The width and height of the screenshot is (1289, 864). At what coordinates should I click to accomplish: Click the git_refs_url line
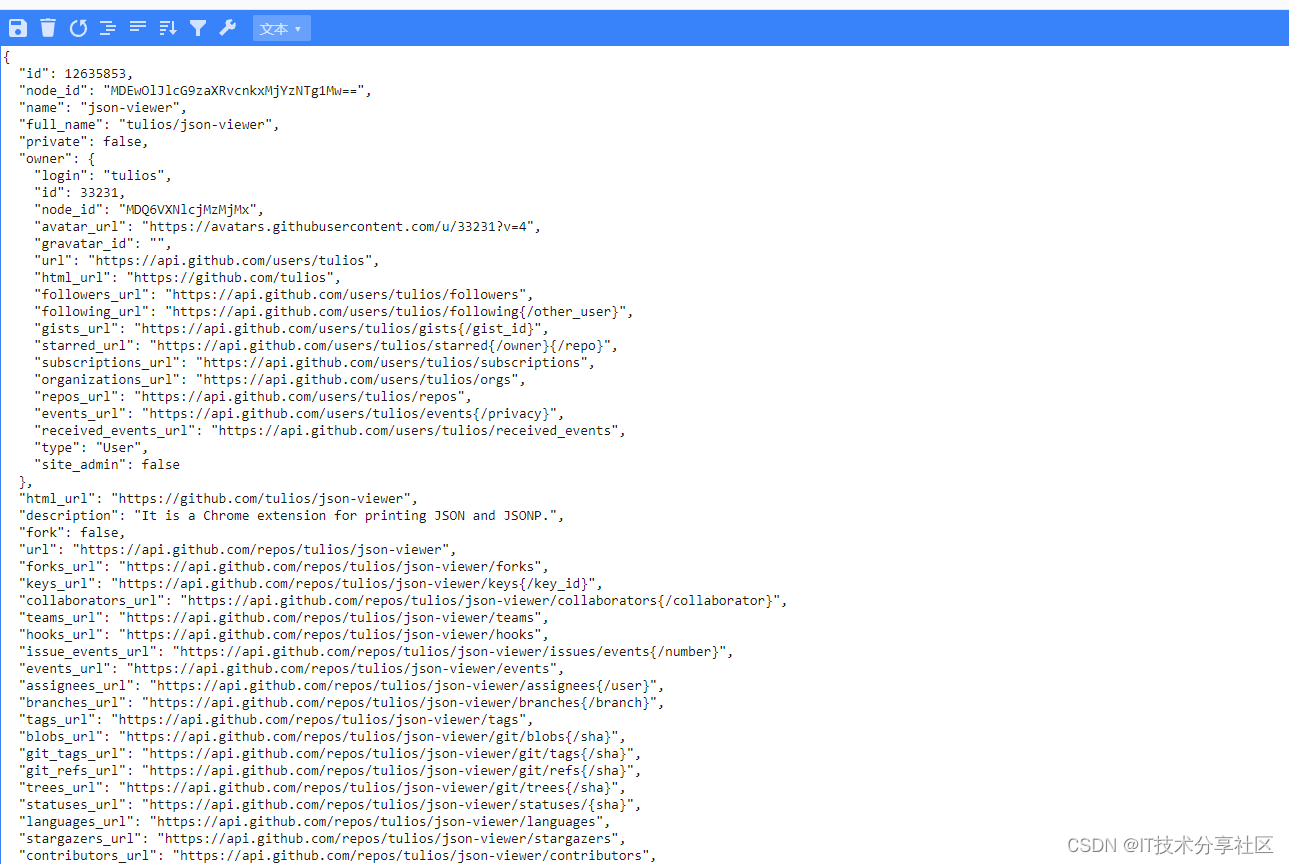(x=330, y=770)
